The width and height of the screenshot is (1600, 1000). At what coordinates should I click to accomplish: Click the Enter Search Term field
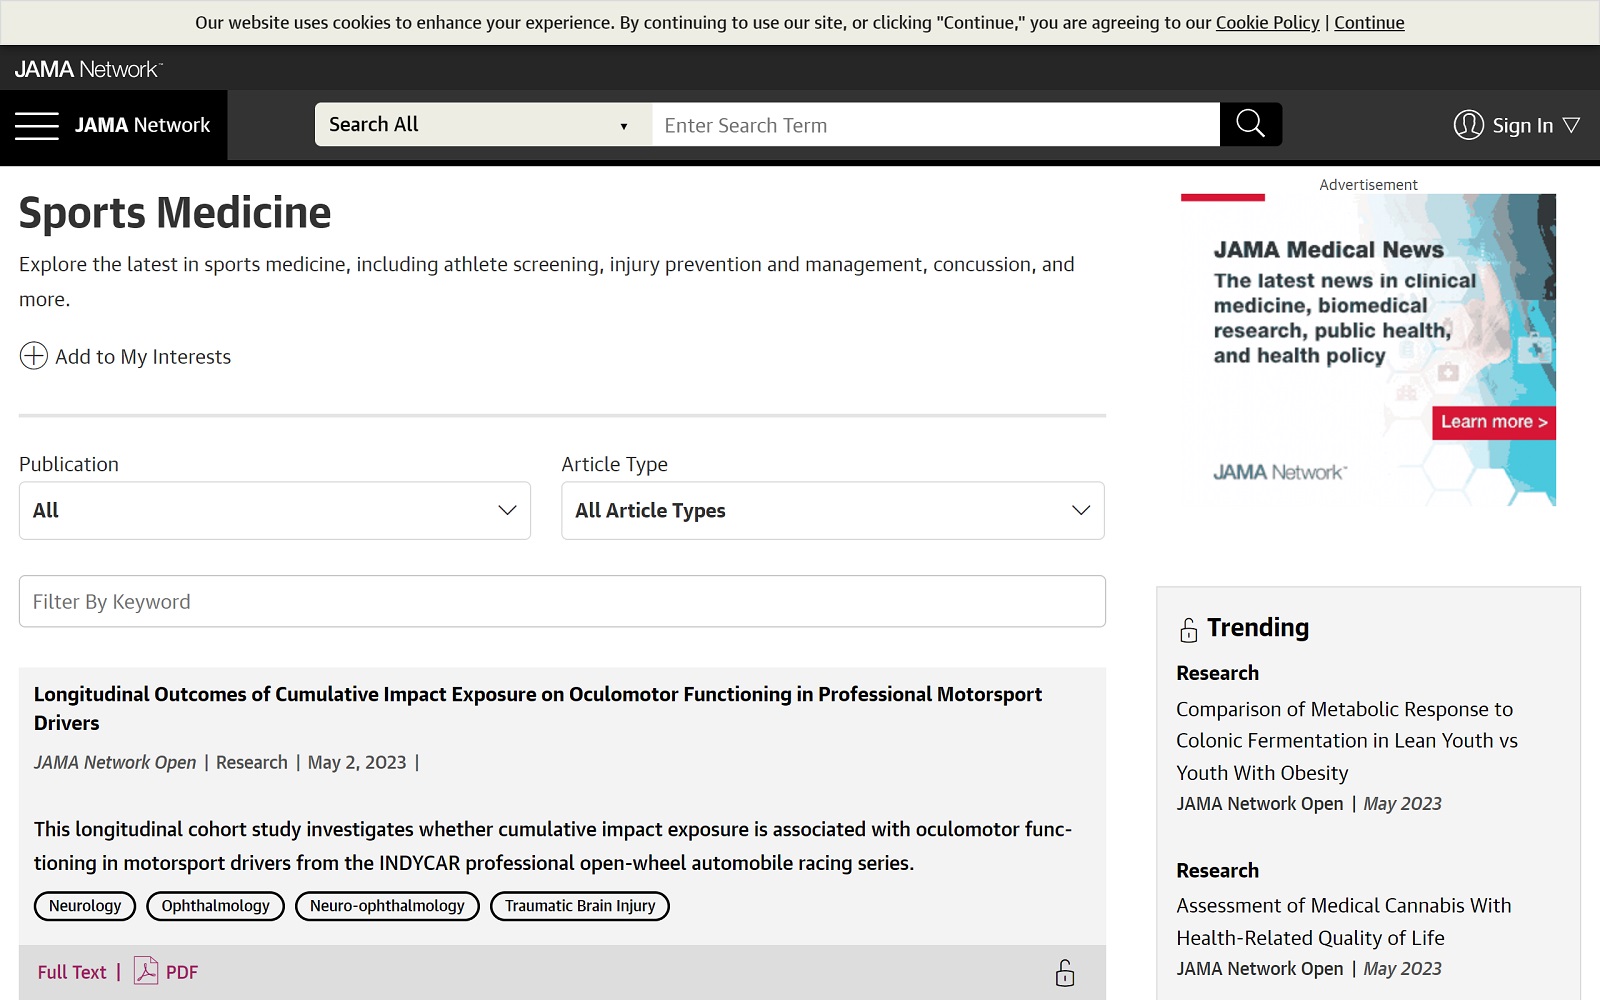click(936, 125)
